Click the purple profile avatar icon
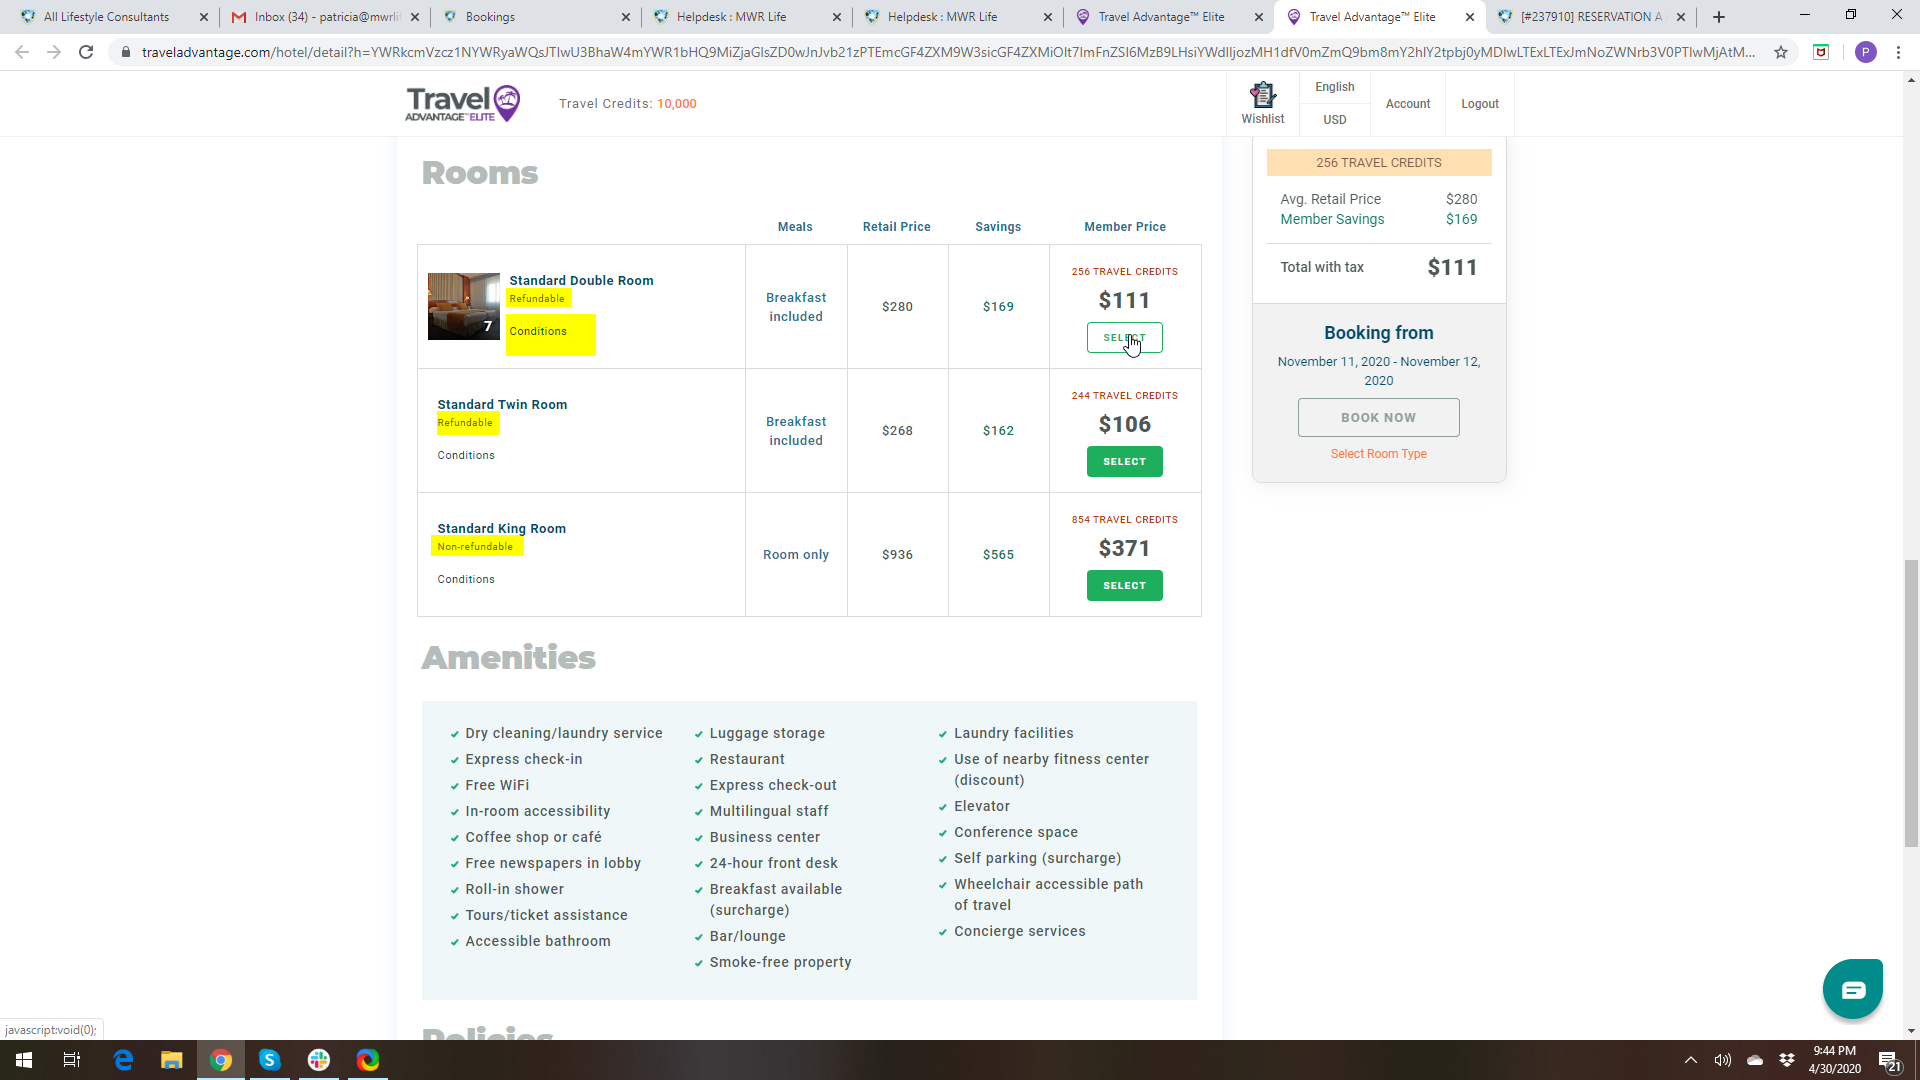Viewport: 1920px width, 1080px height. [1865, 52]
